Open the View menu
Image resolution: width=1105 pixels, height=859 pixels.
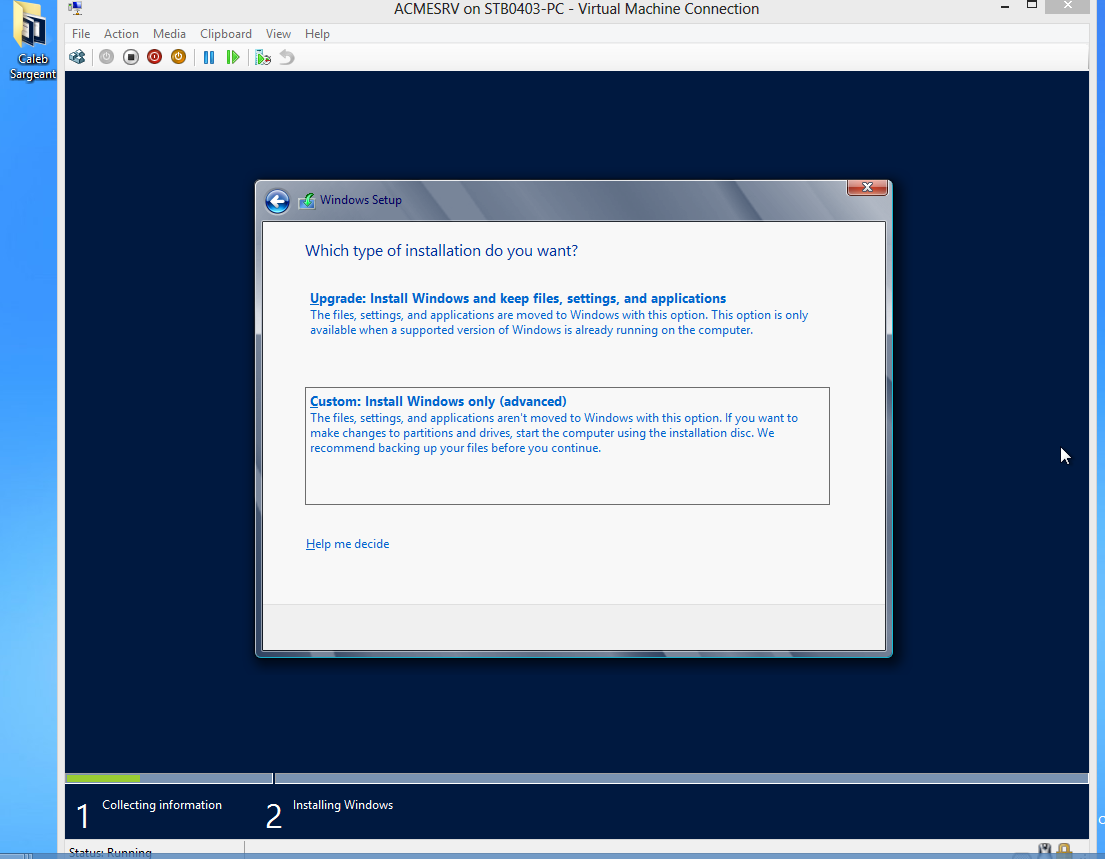click(x=278, y=34)
